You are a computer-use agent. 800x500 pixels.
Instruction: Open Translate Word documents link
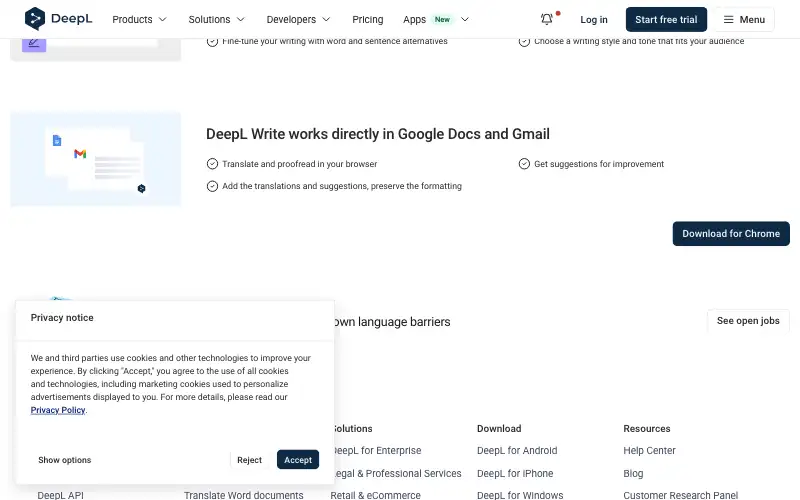point(243,495)
